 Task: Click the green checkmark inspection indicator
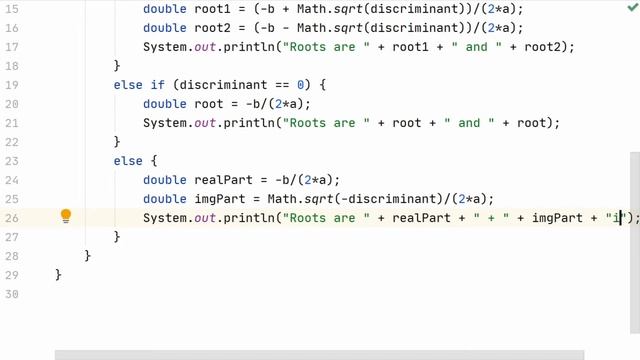tap(633, 7)
